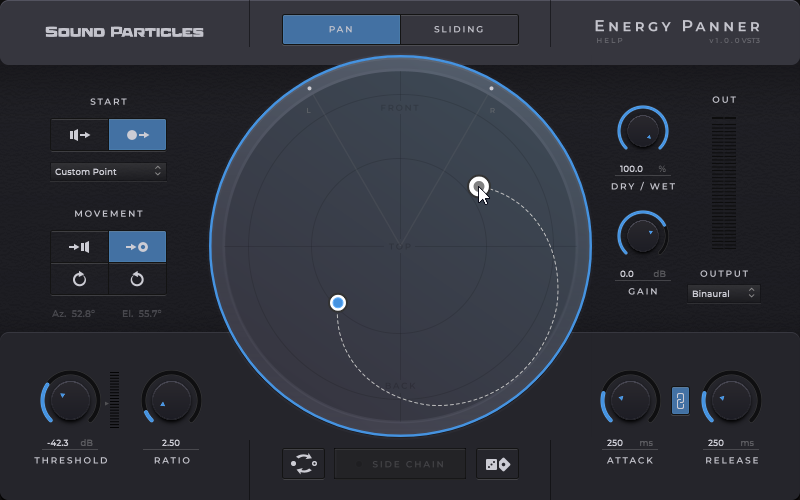Click the El. 55.7° elevation value
This screenshot has height=500, width=800.
pos(142,313)
